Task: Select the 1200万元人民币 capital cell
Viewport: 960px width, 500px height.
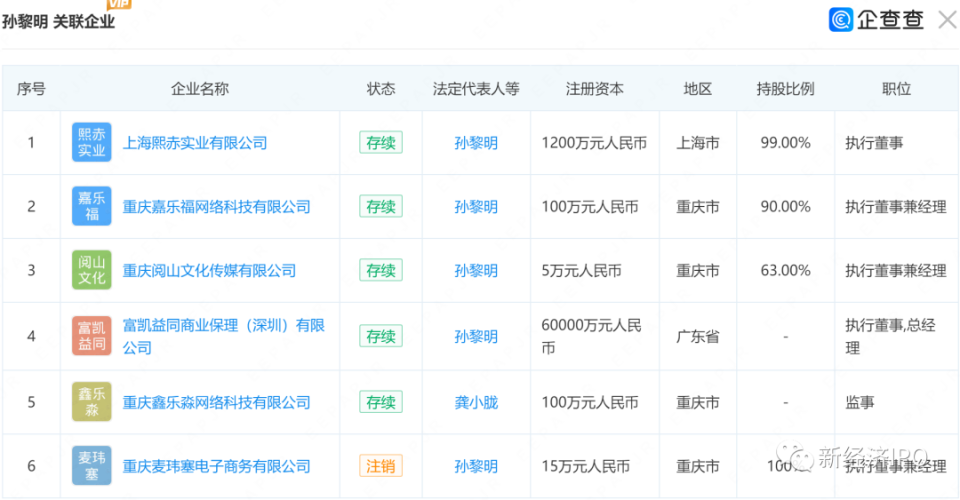Action: point(594,143)
